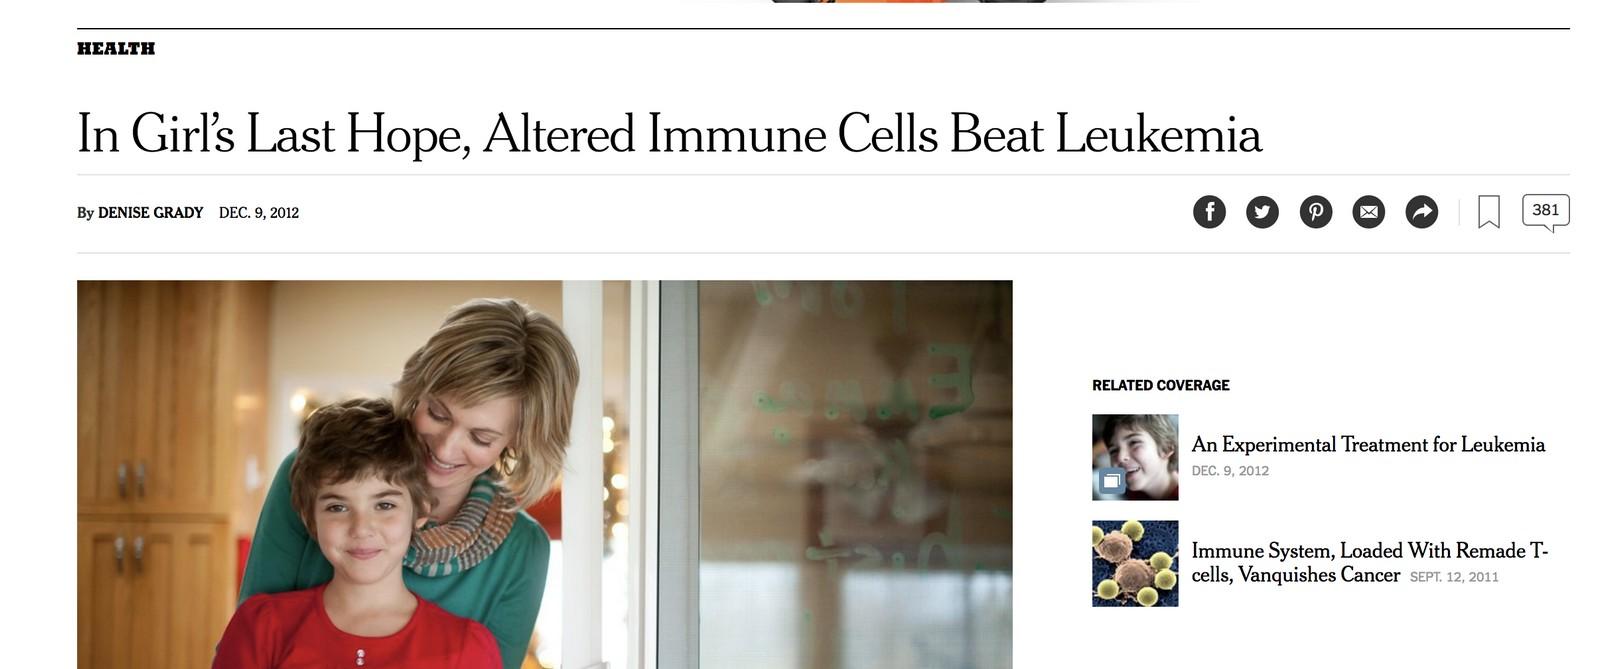The height and width of the screenshot is (669, 1619).
Task: Open the HEALTH section label
Action: [116, 48]
